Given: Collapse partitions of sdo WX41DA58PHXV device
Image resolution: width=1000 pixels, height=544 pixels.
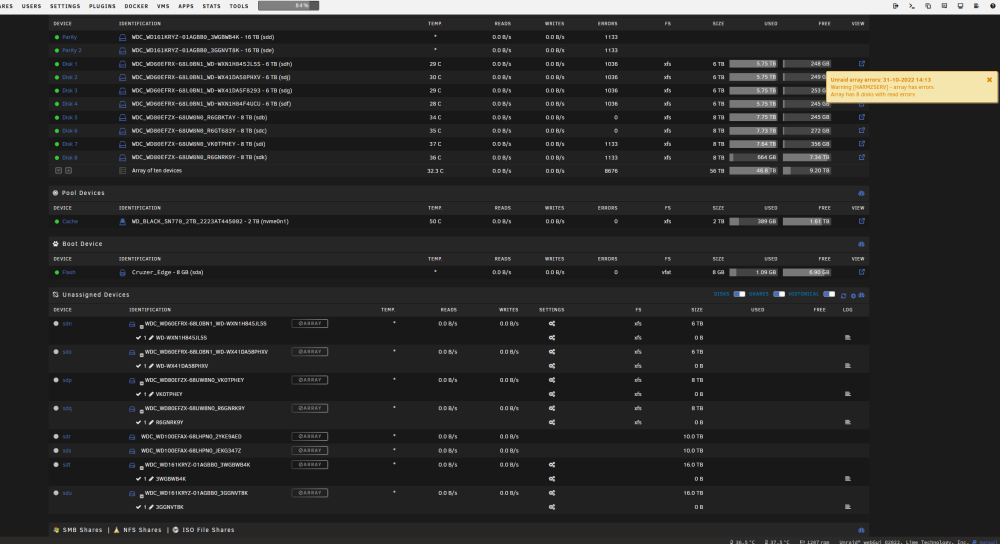Looking at the screenshot, I should (x=141, y=354).
